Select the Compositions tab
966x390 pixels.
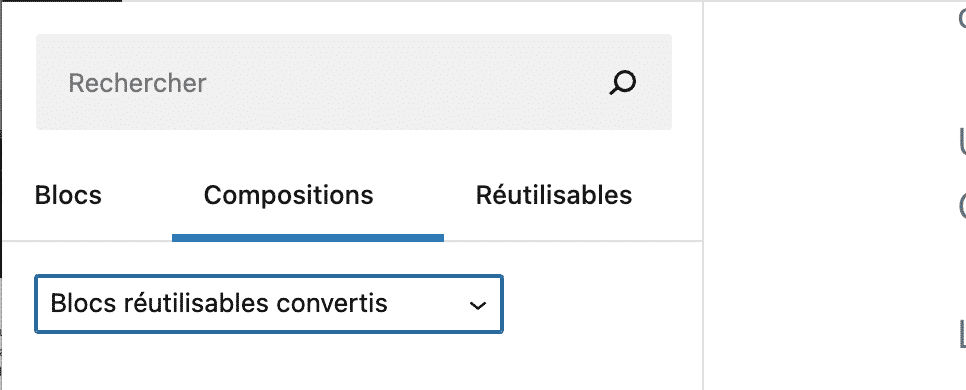tap(288, 195)
